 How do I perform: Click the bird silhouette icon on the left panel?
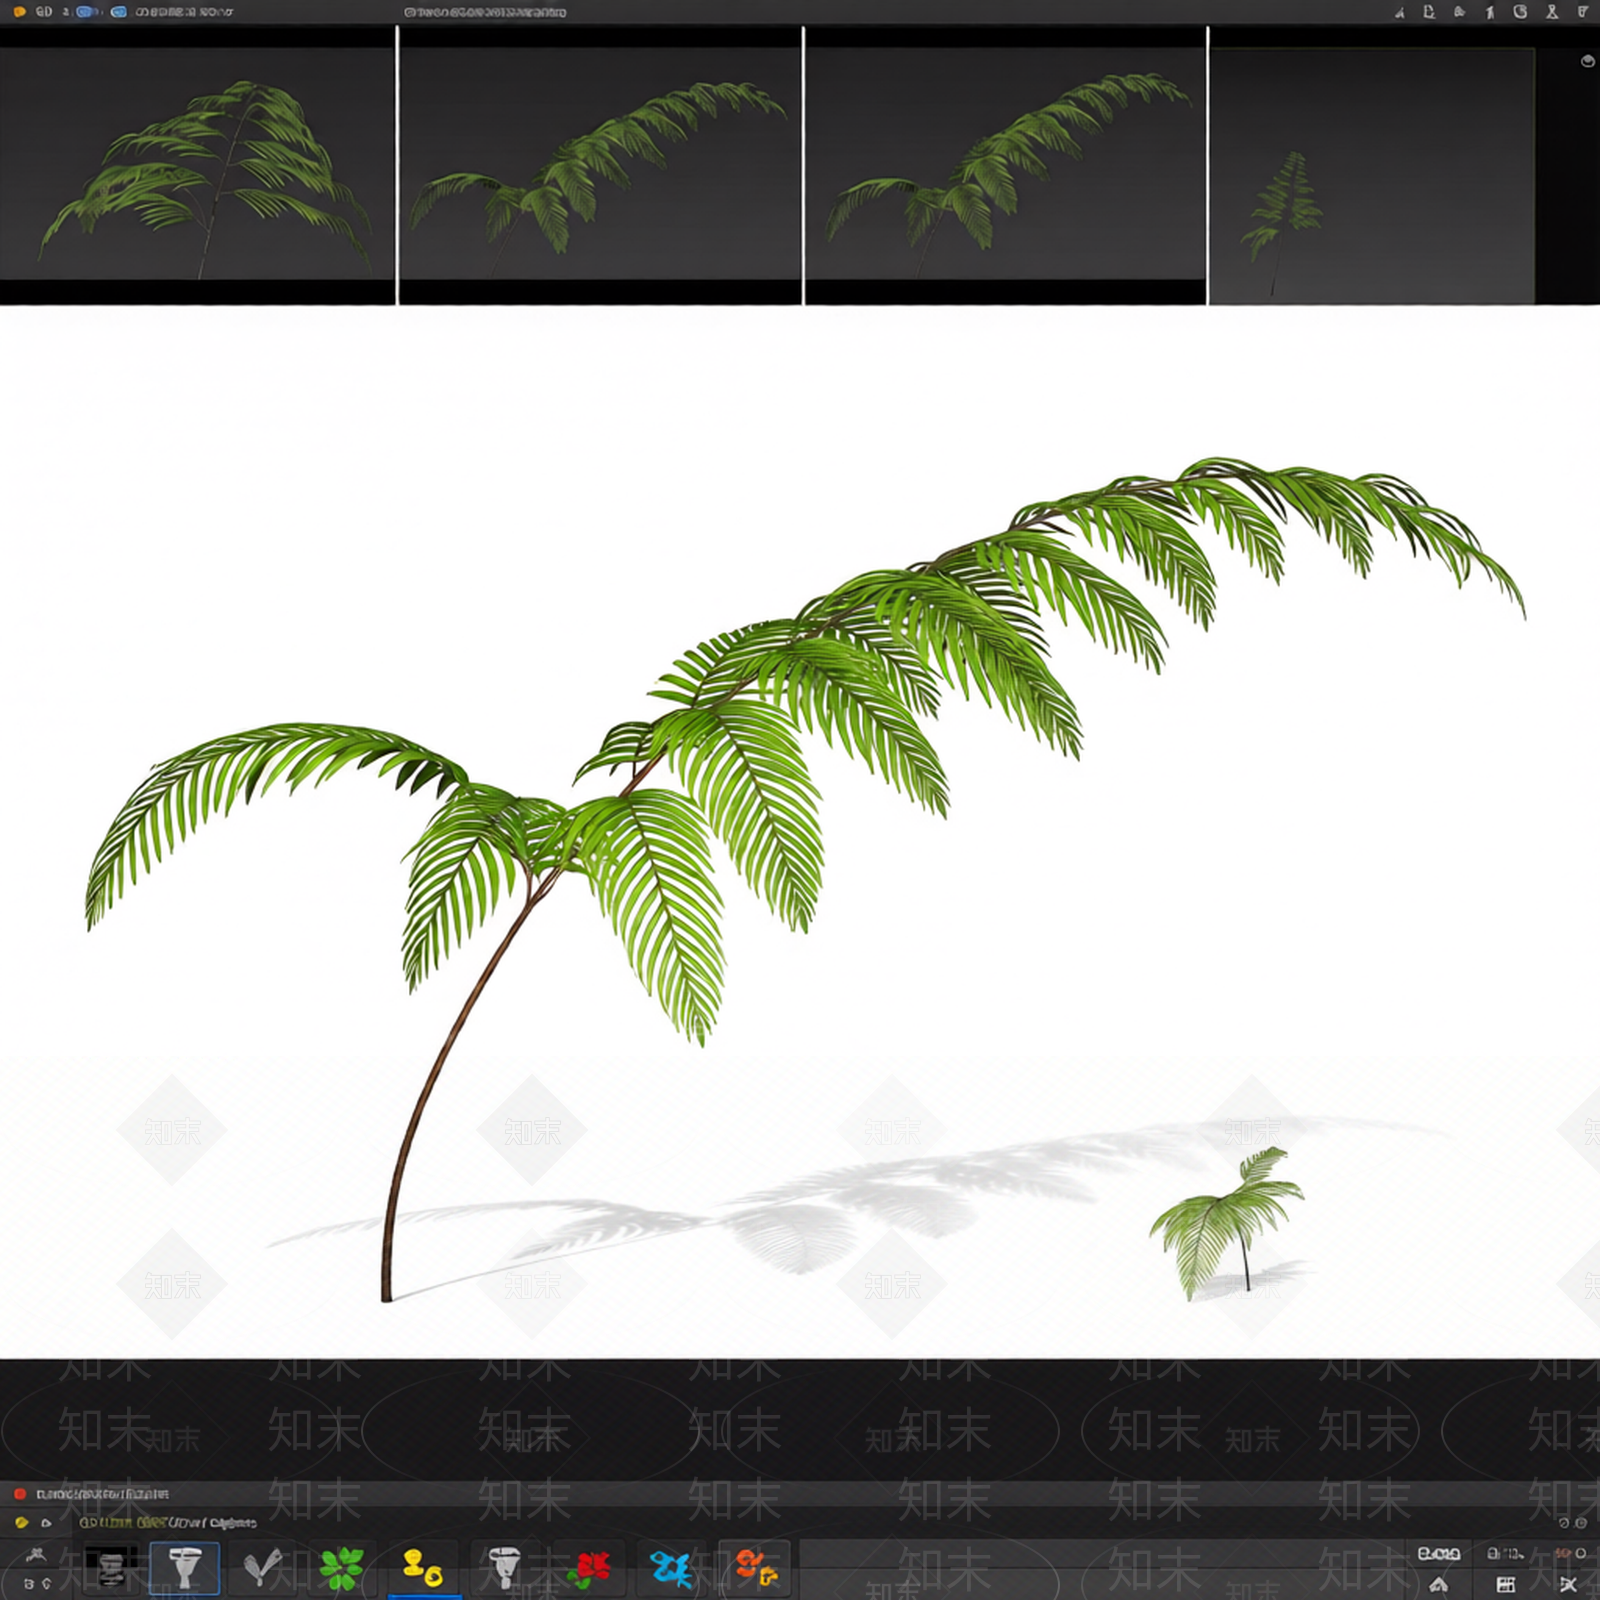tap(37, 1556)
